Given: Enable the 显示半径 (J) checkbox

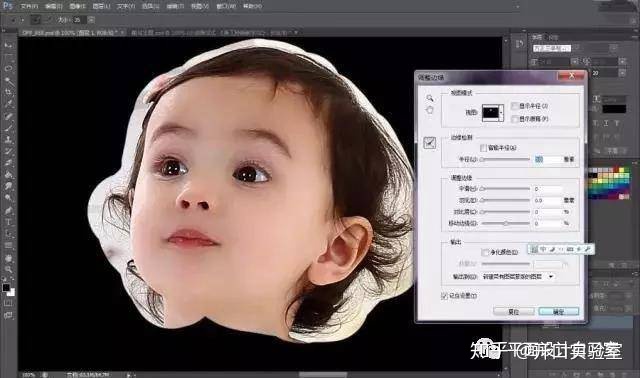Looking at the screenshot, I should [515, 106].
